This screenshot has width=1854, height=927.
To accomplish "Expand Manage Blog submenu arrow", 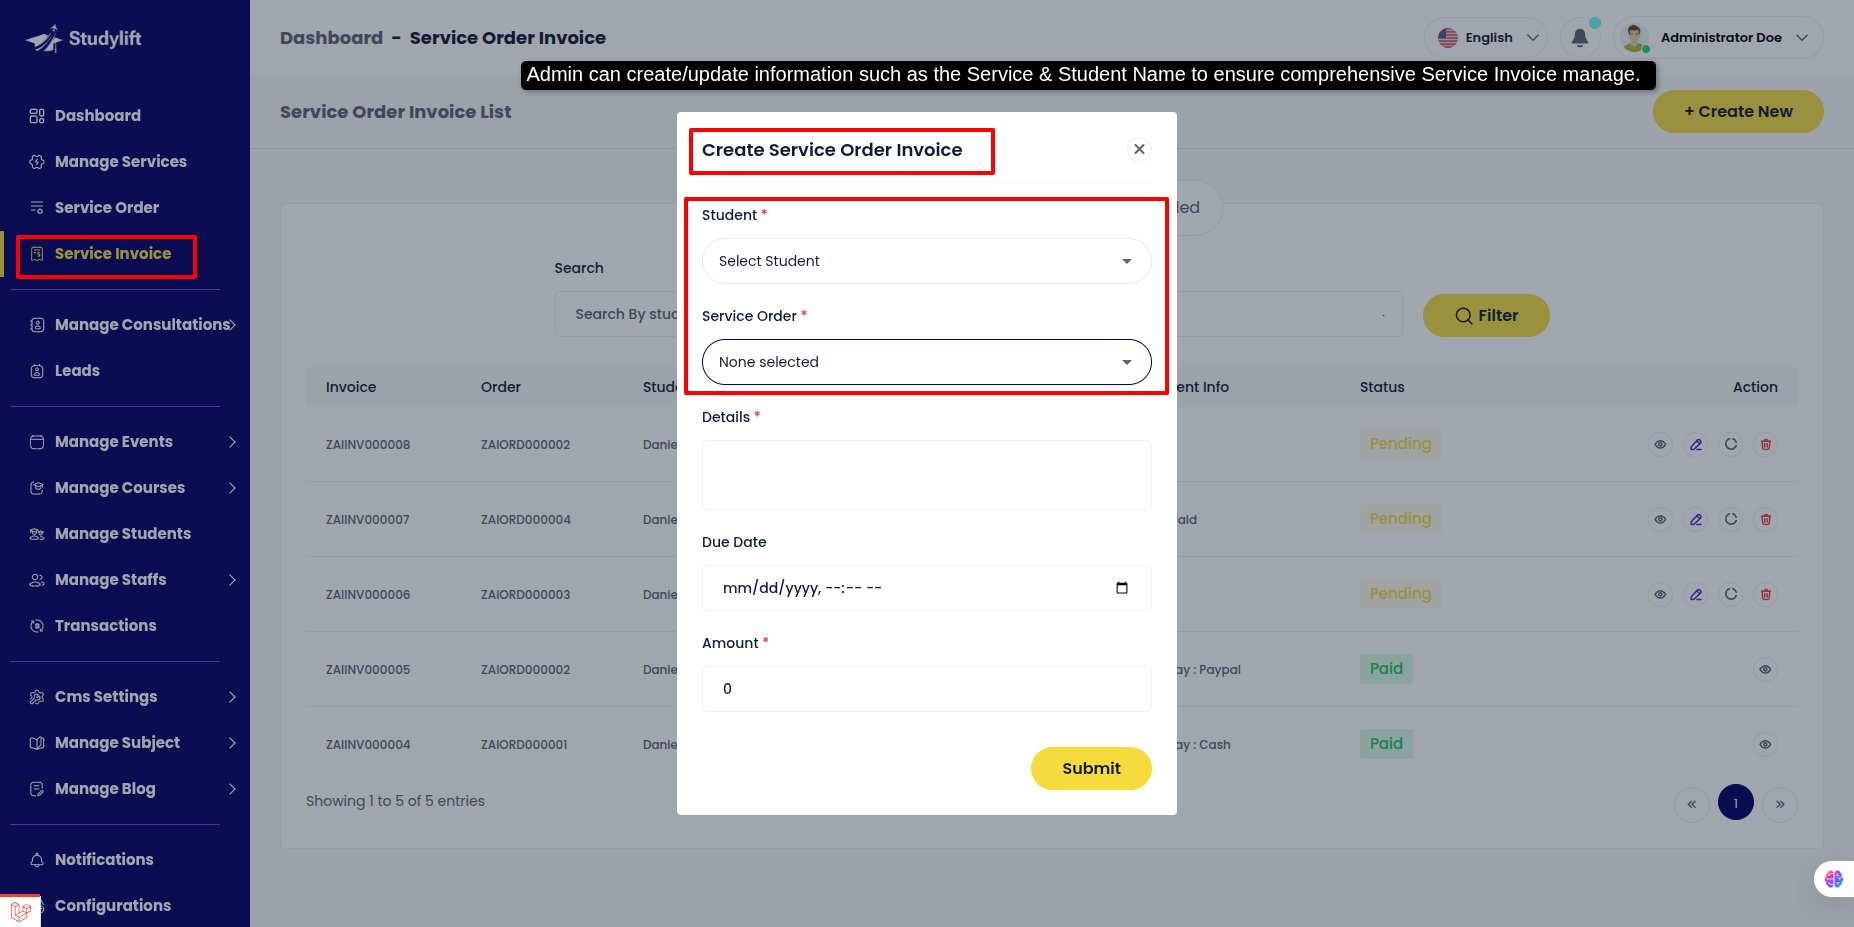I will pyautogui.click(x=232, y=788).
